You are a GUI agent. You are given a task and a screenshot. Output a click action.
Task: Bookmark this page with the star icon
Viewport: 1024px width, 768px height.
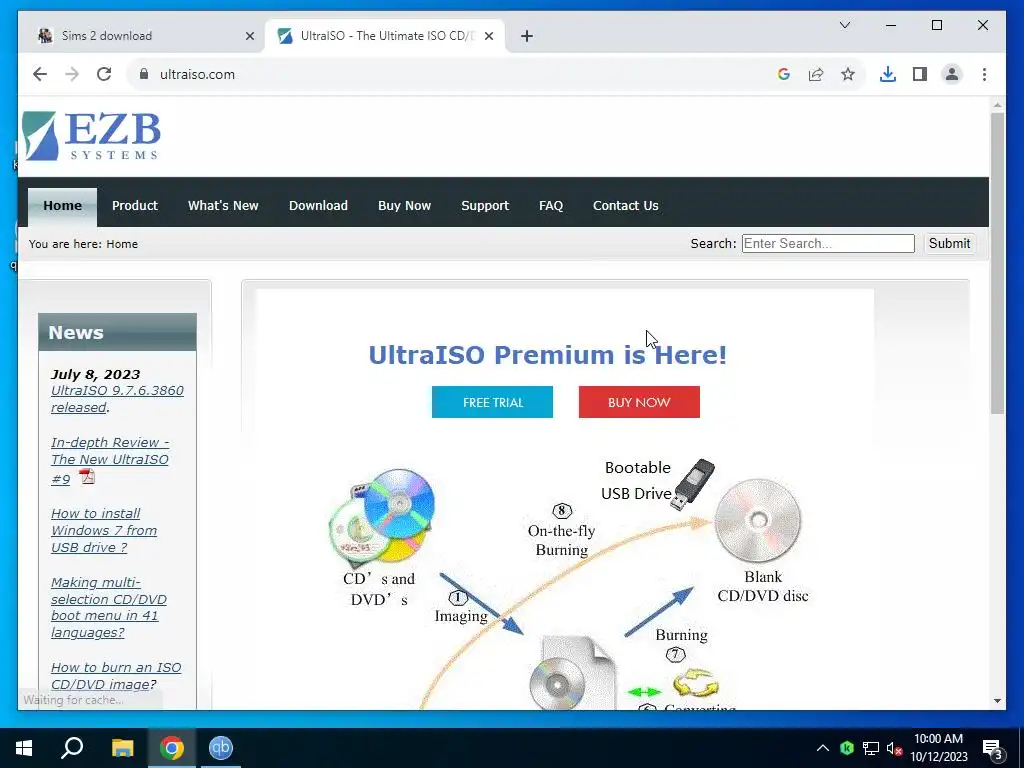click(848, 74)
